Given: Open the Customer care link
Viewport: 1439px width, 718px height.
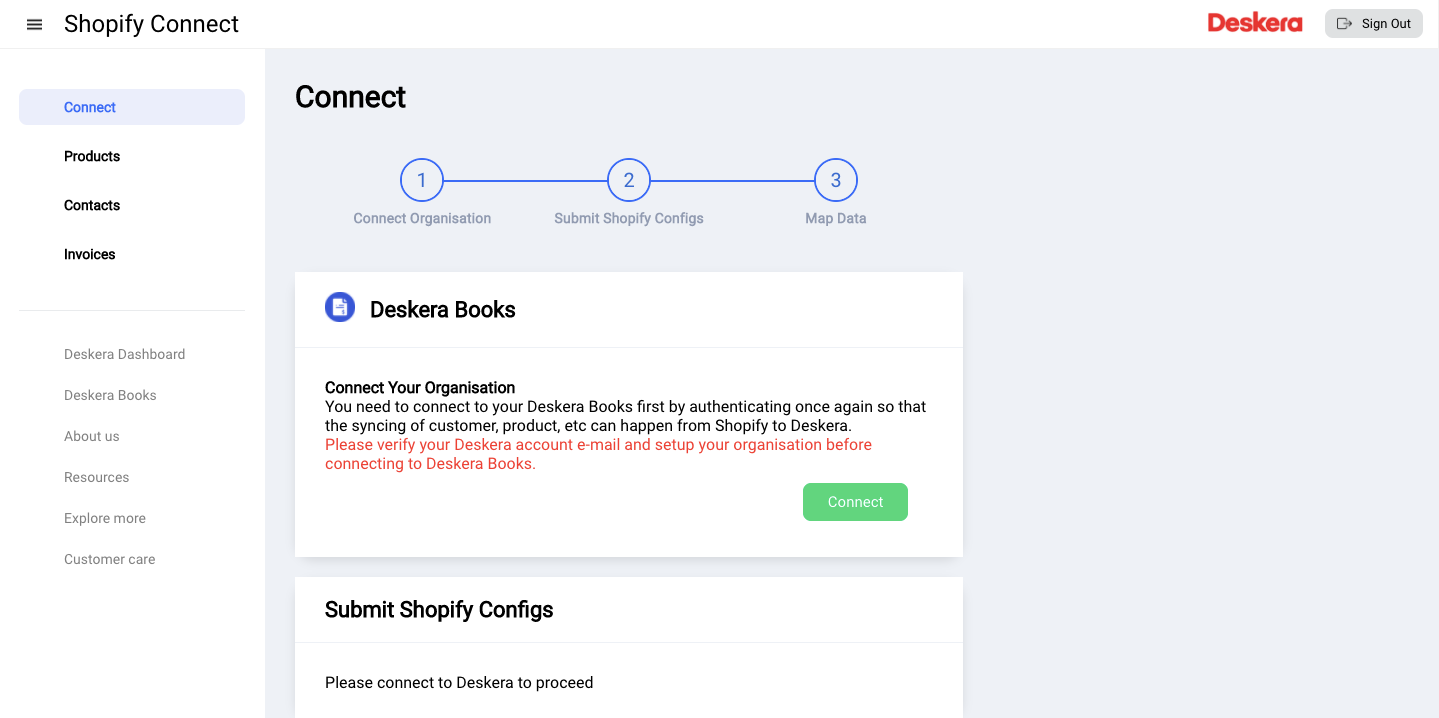Looking at the screenshot, I should [x=109, y=559].
